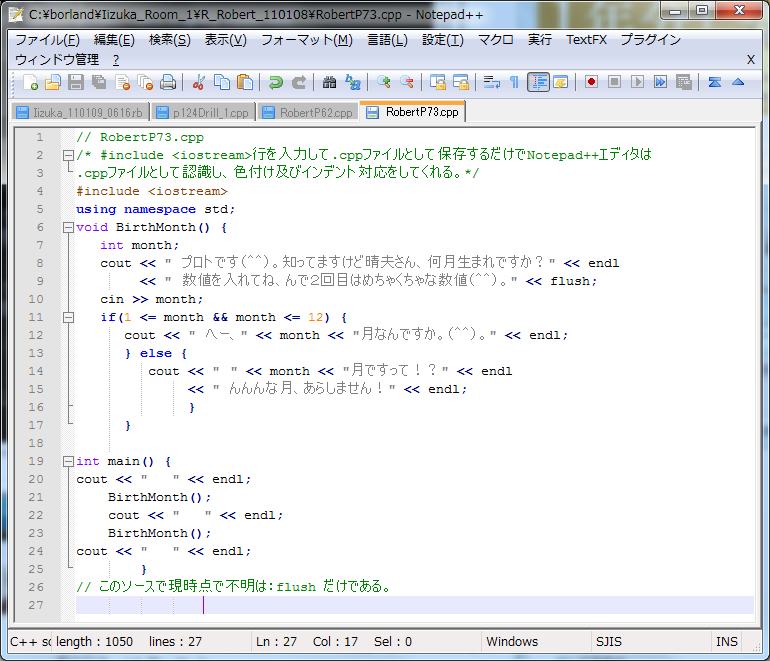Cut selection with scissors icon
Image resolution: width=770 pixels, height=661 pixels.
(x=198, y=82)
